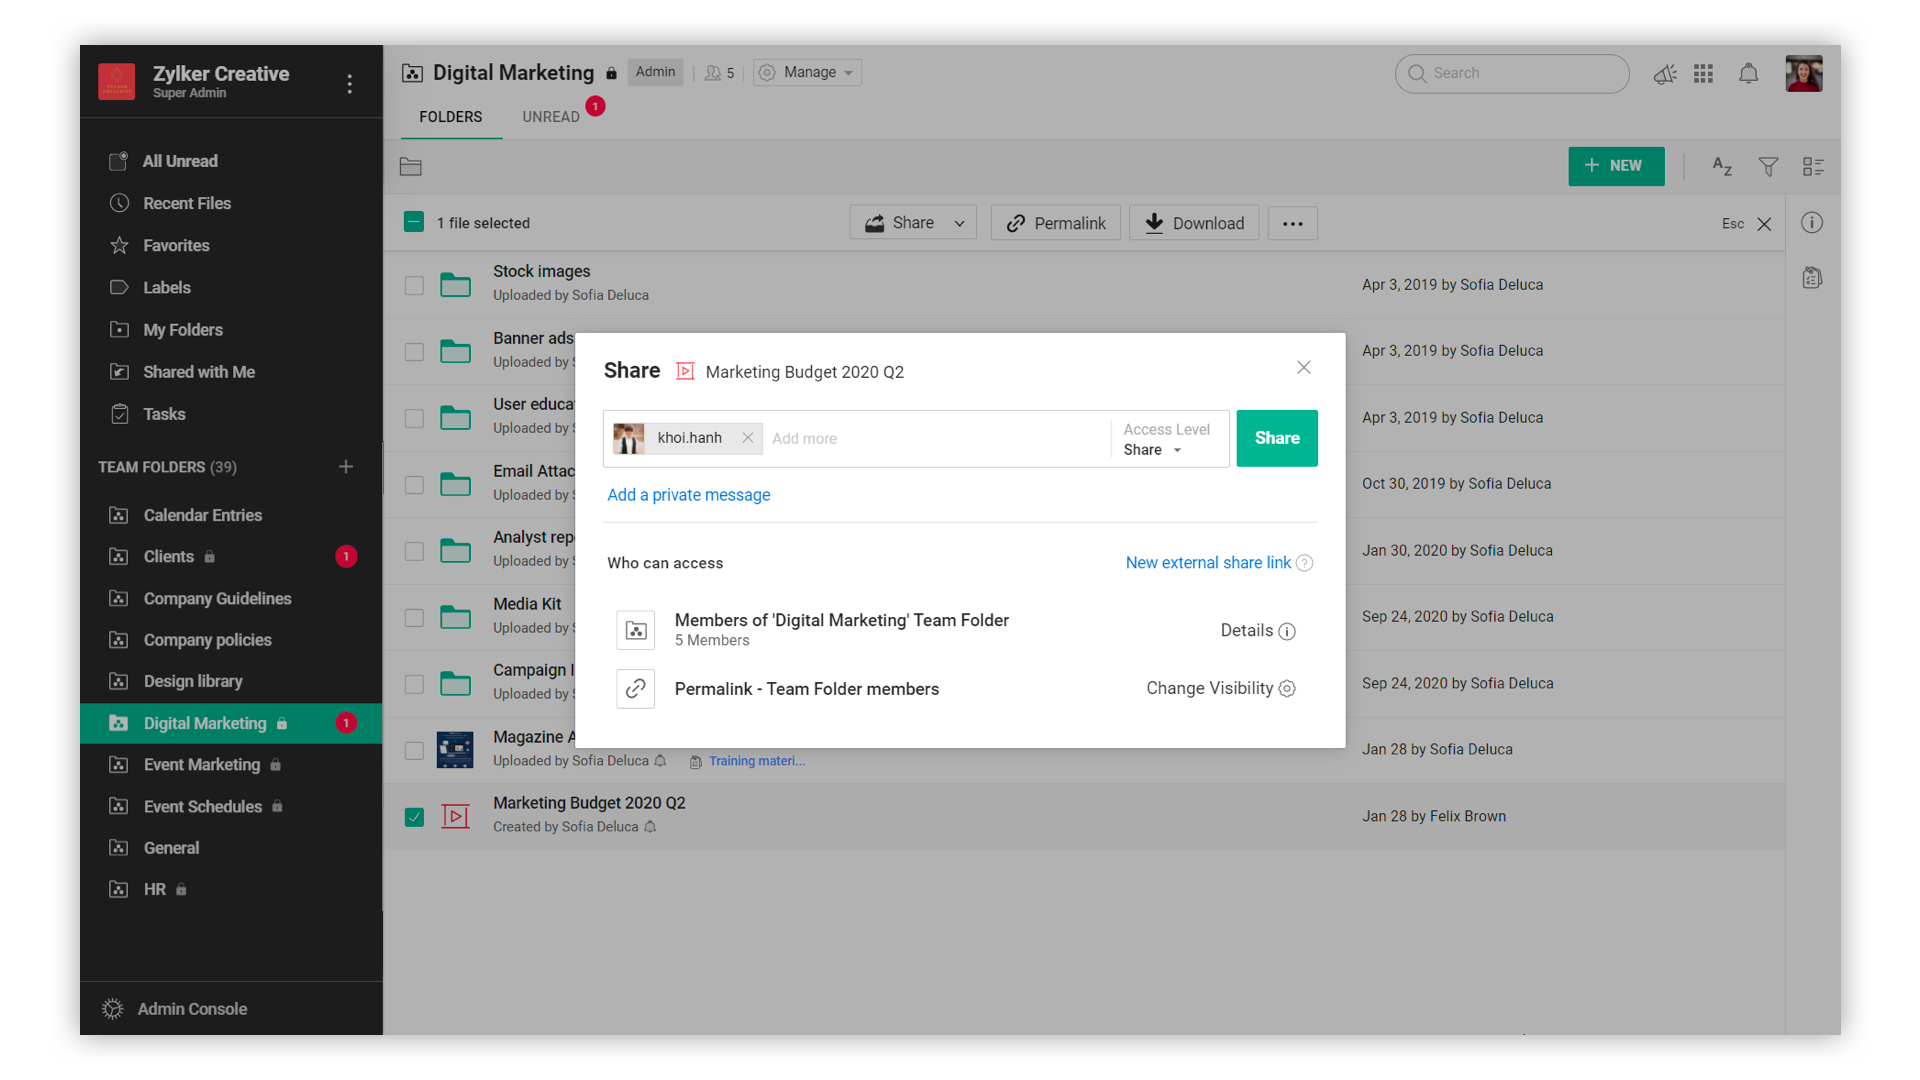Viewport: 1920px width, 1080px height.
Task: Check the Stock images folder checkbox
Action: click(x=414, y=286)
